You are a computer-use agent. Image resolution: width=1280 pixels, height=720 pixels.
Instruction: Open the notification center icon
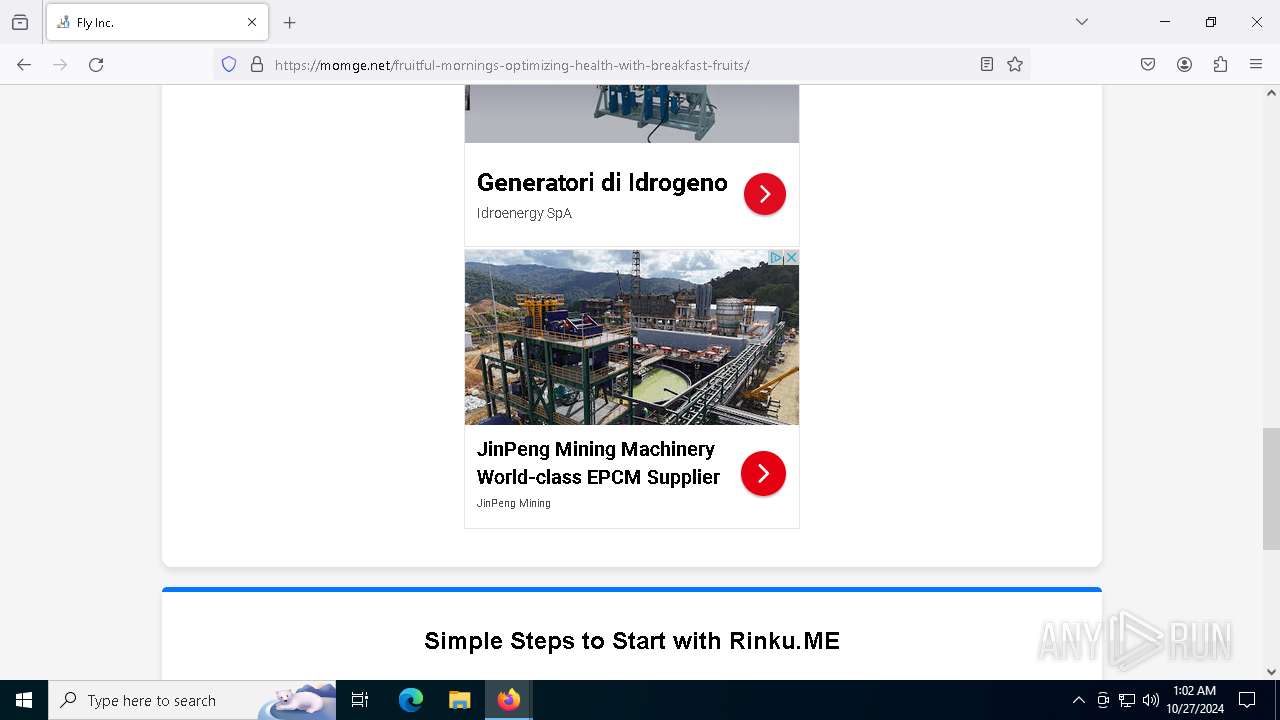point(1247,700)
